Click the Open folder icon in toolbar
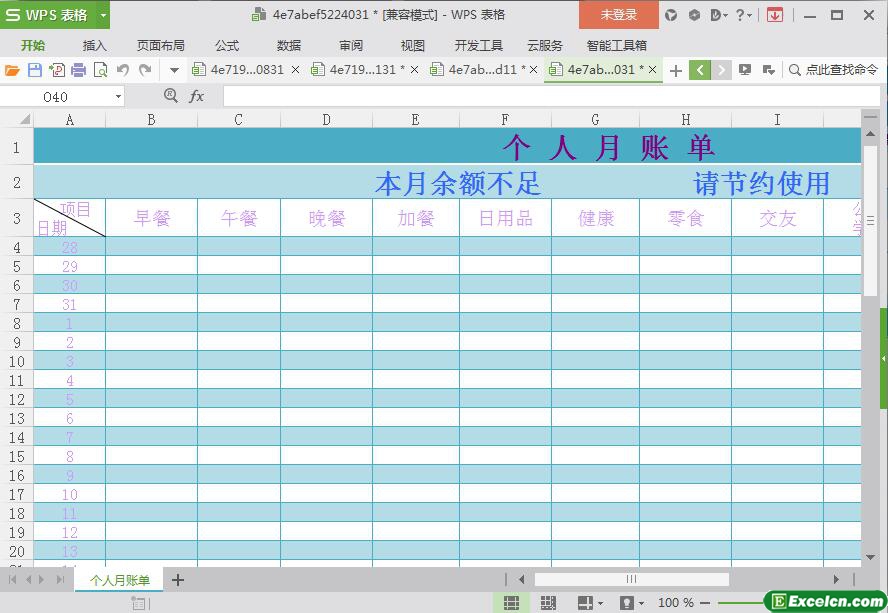 [x=12, y=70]
